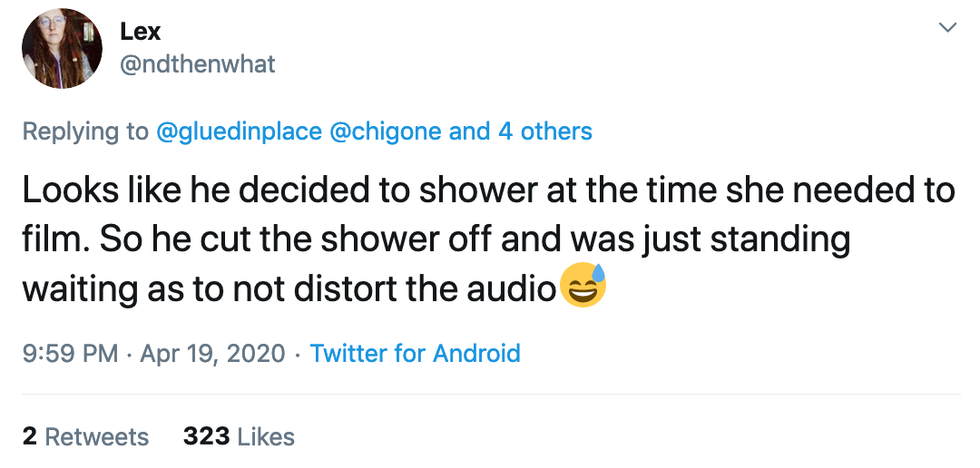980x468 pixels.
Task: Select the line "film. So he cut the shower off"
Action: coord(435,241)
